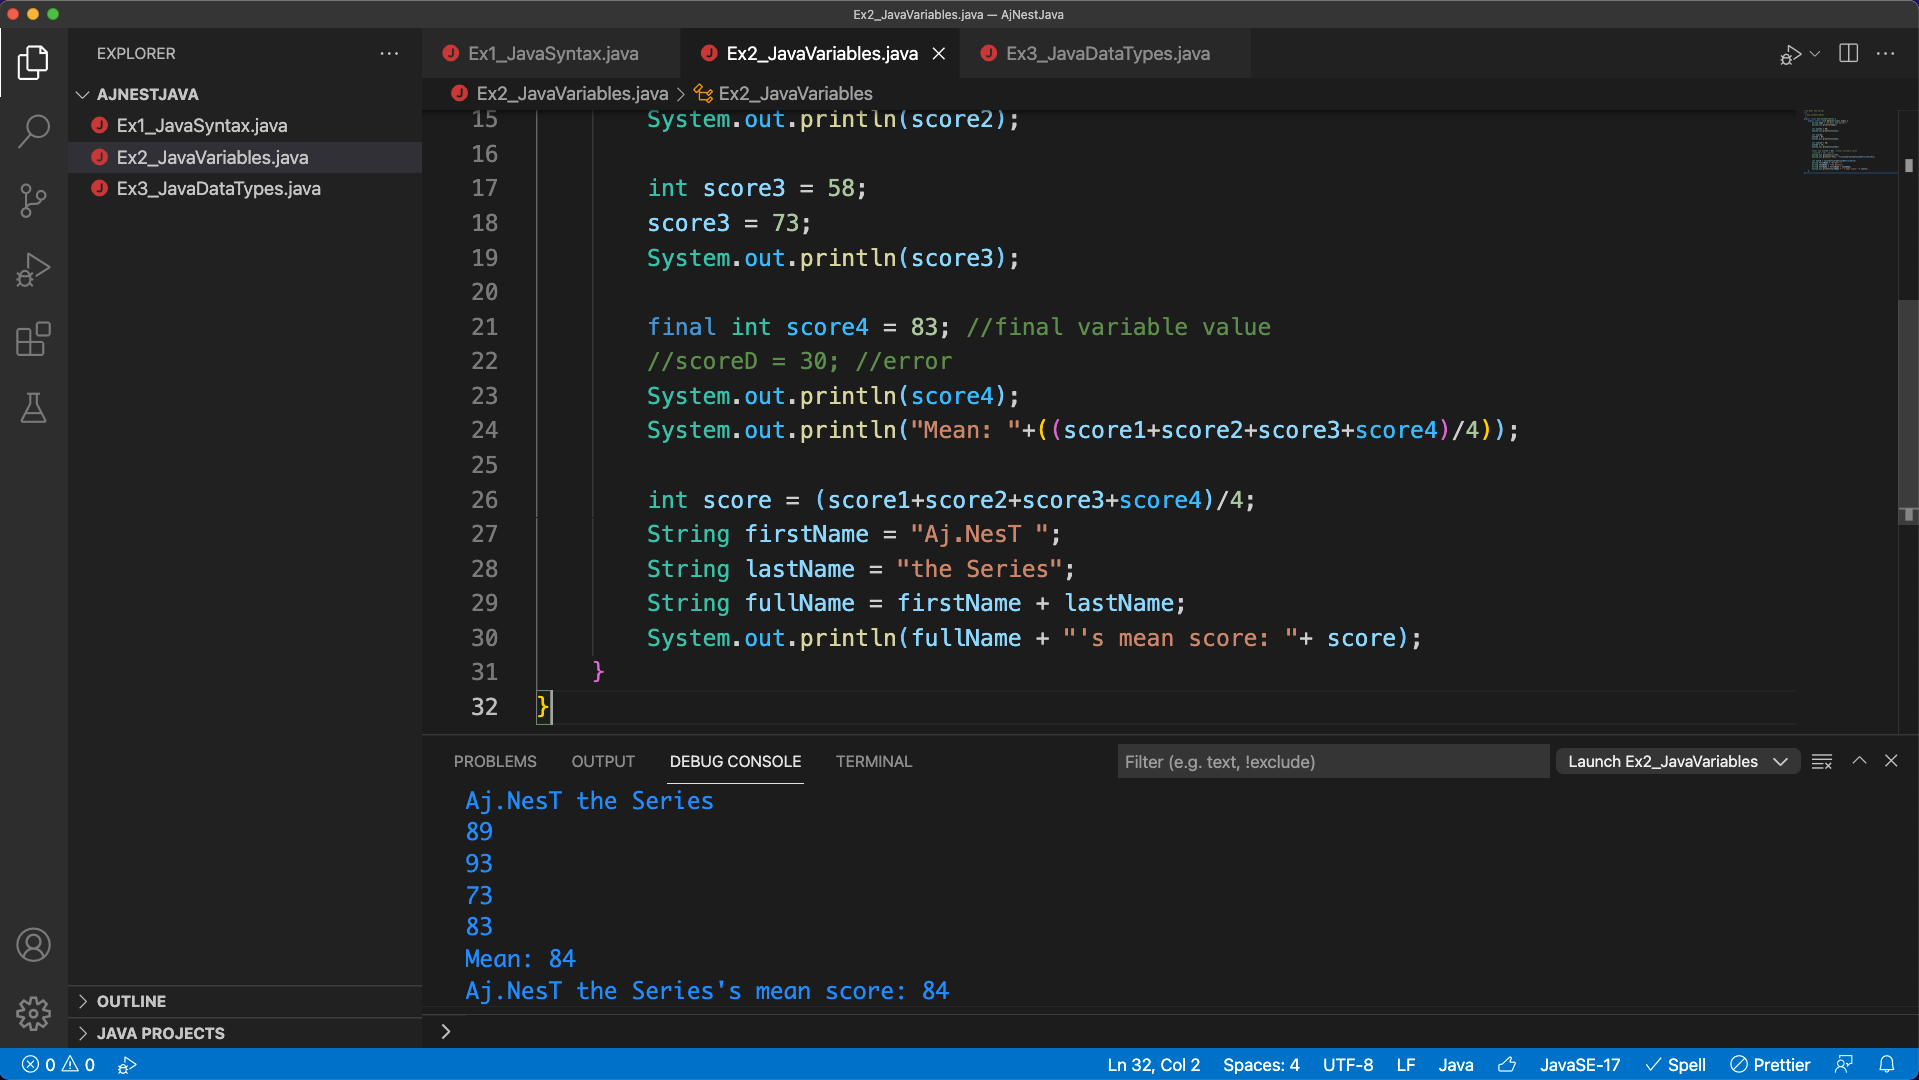The width and height of the screenshot is (1919, 1080).
Task: Open the Testing beaker view
Action: pos(34,408)
